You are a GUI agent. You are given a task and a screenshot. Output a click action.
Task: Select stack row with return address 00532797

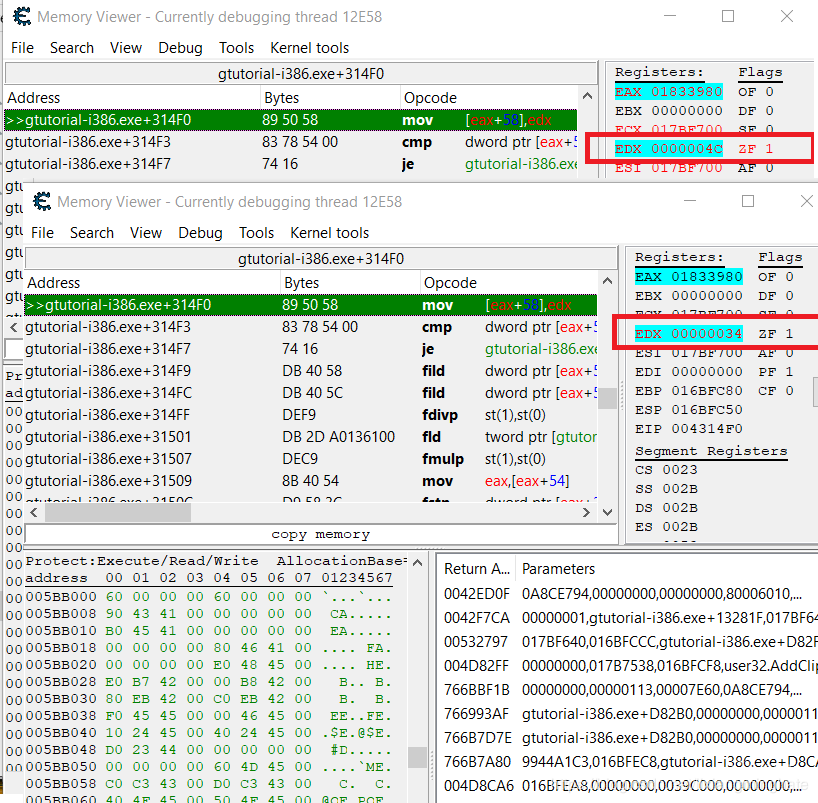pos(629,642)
